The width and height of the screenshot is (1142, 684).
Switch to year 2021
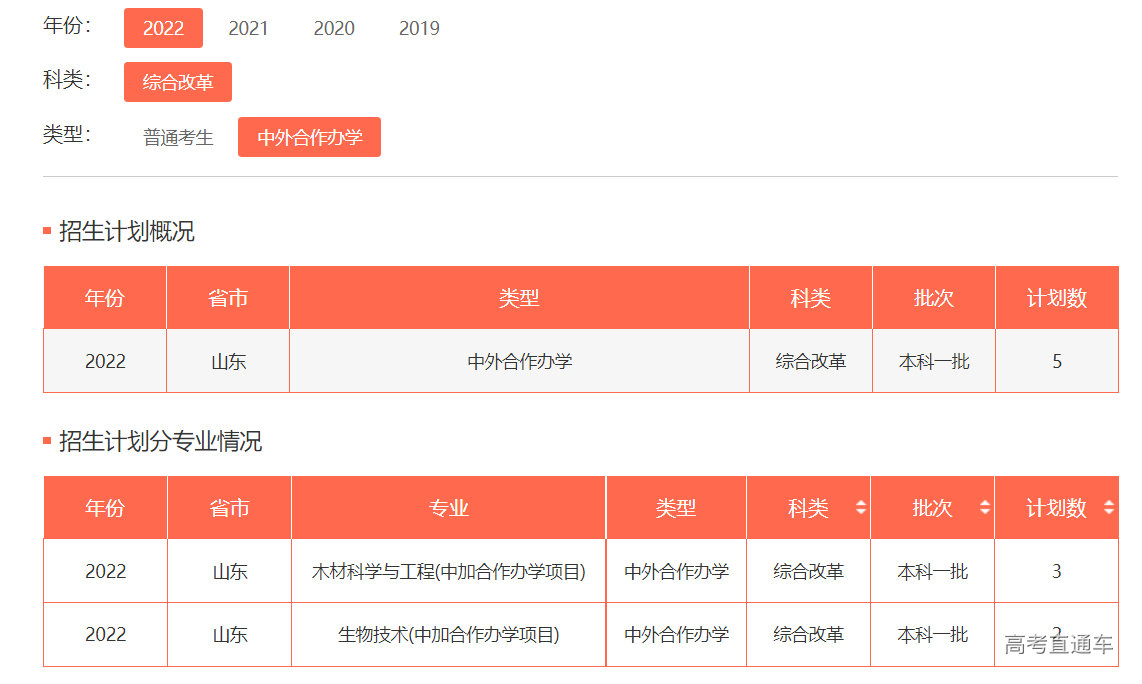pyautogui.click(x=248, y=28)
